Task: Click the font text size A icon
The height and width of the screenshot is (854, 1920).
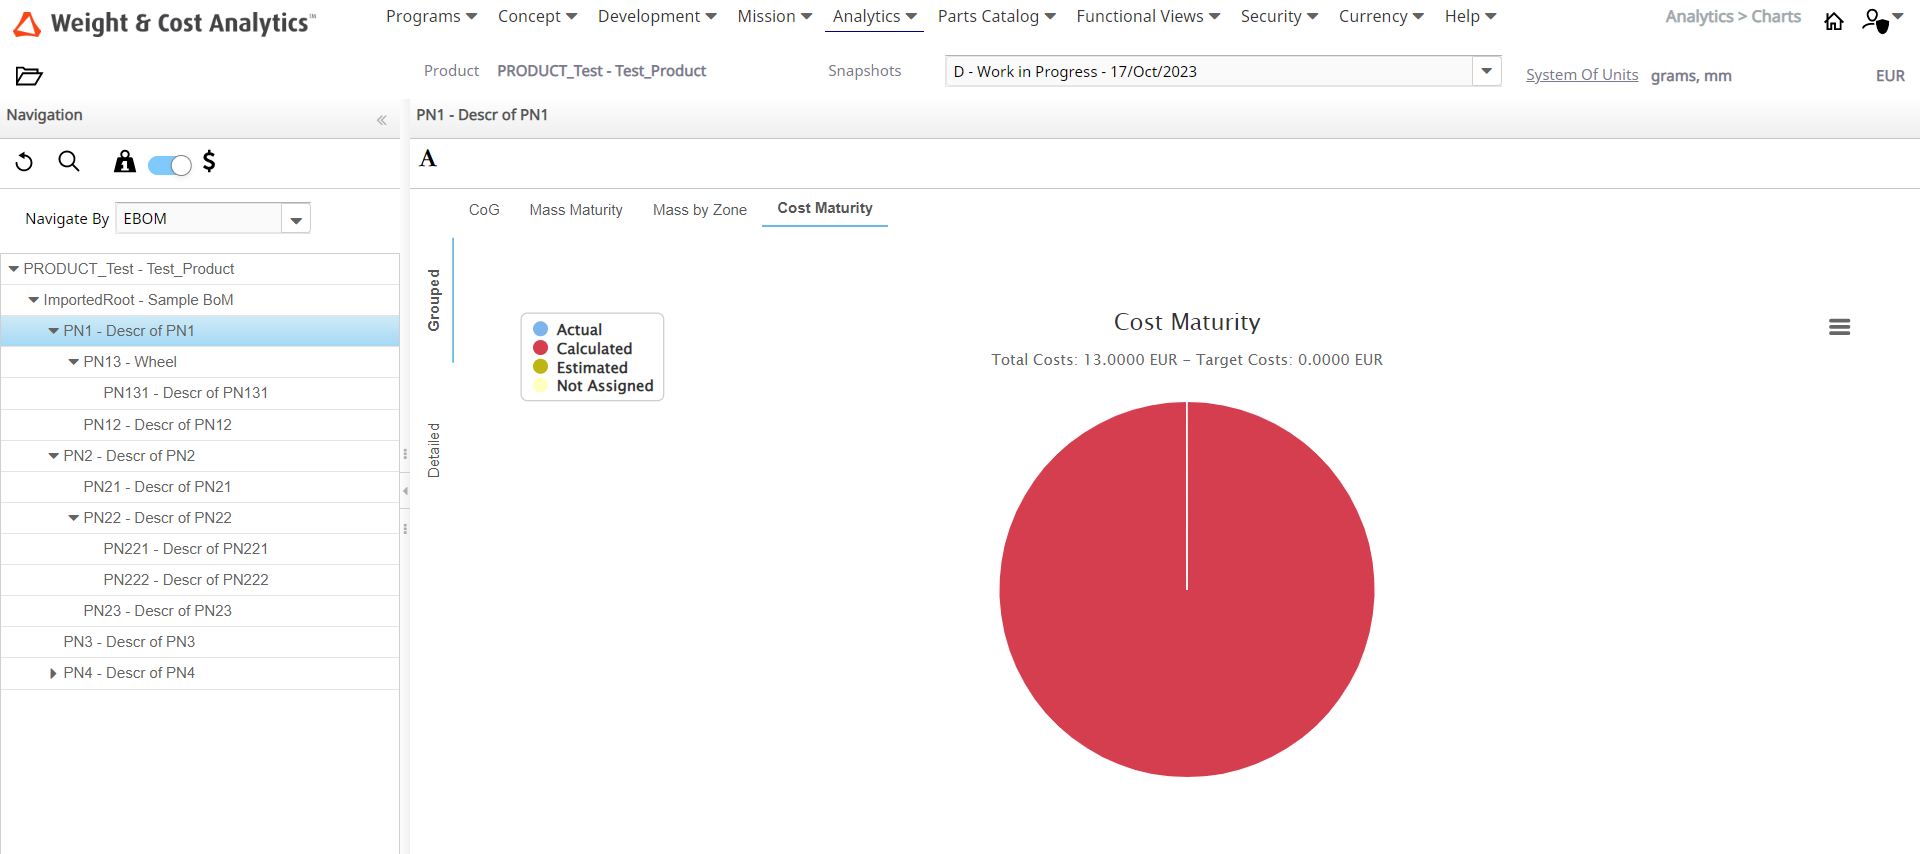Action: (x=428, y=159)
